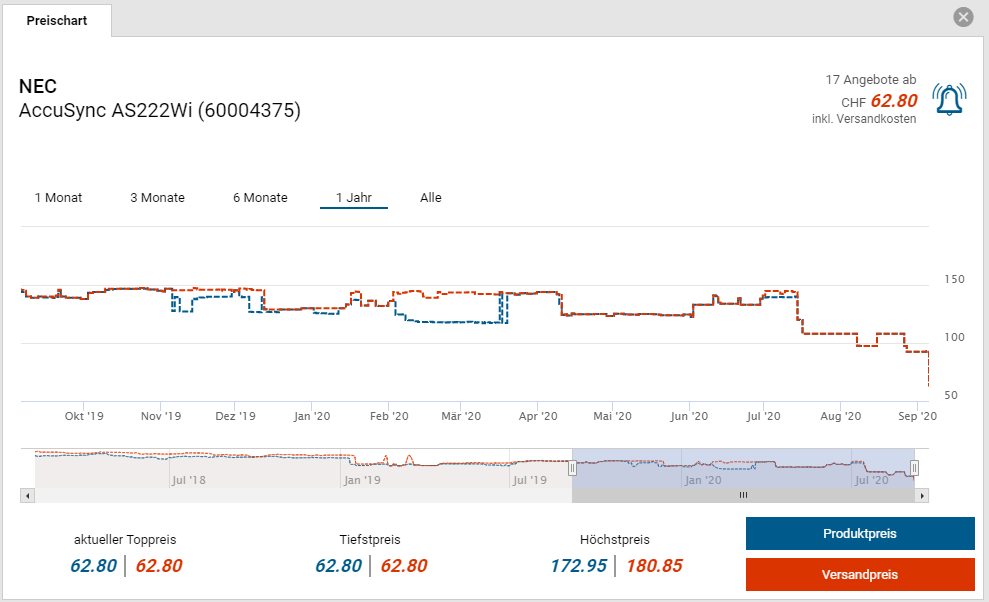Open the Preischart tab
Screen dimensions: 989x602
(x=56, y=21)
